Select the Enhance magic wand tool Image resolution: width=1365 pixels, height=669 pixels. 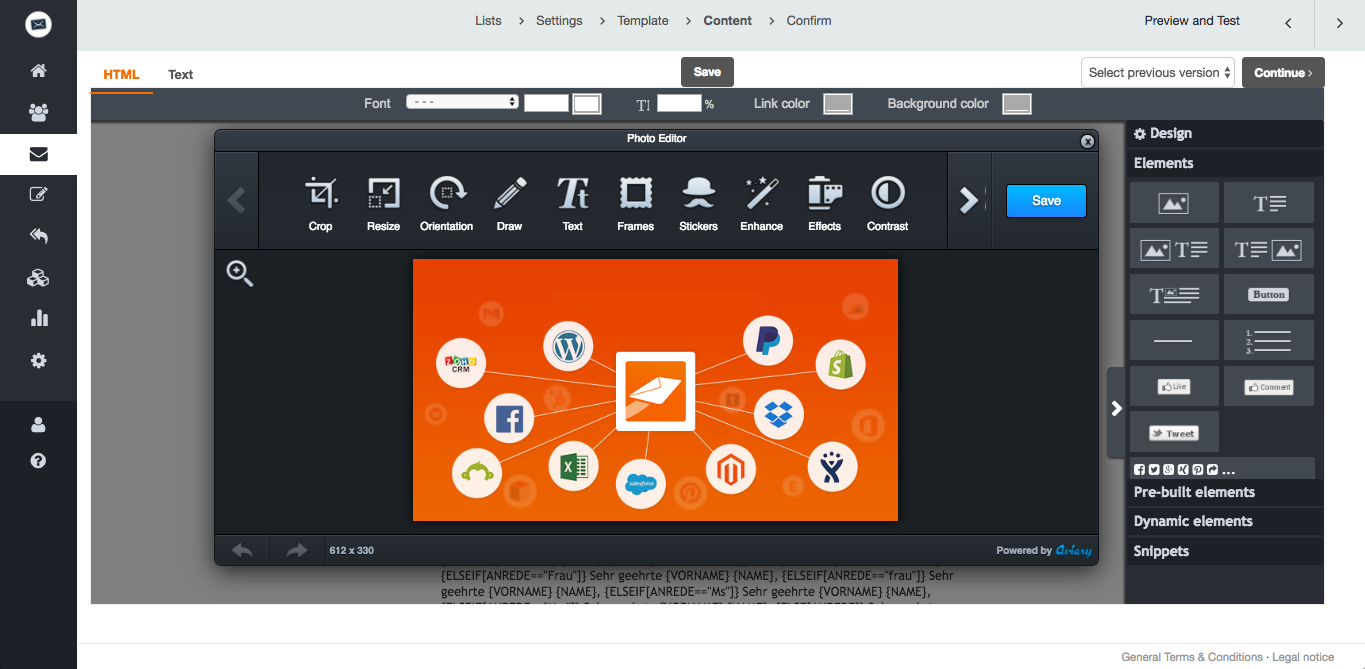pyautogui.click(x=761, y=203)
